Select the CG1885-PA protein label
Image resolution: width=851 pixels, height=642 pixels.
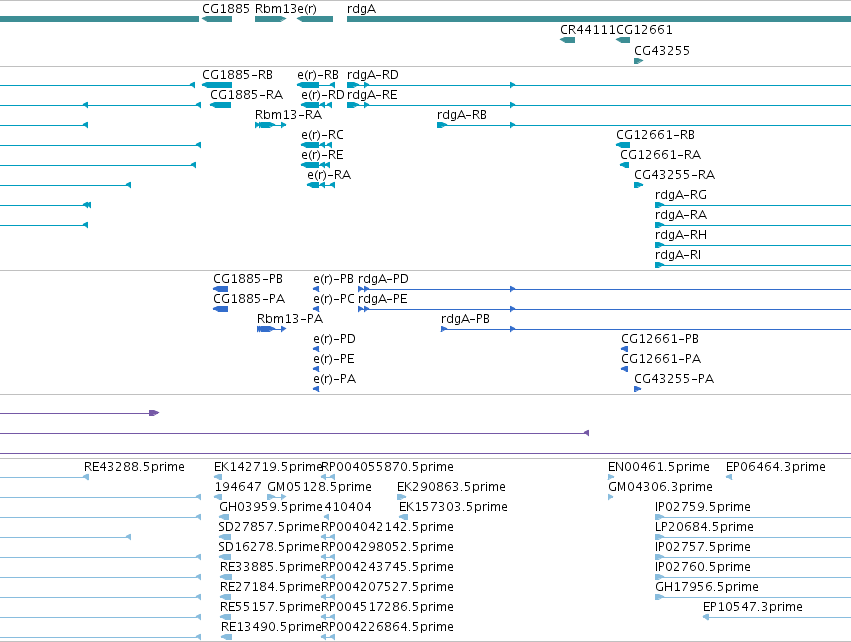(x=249, y=299)
